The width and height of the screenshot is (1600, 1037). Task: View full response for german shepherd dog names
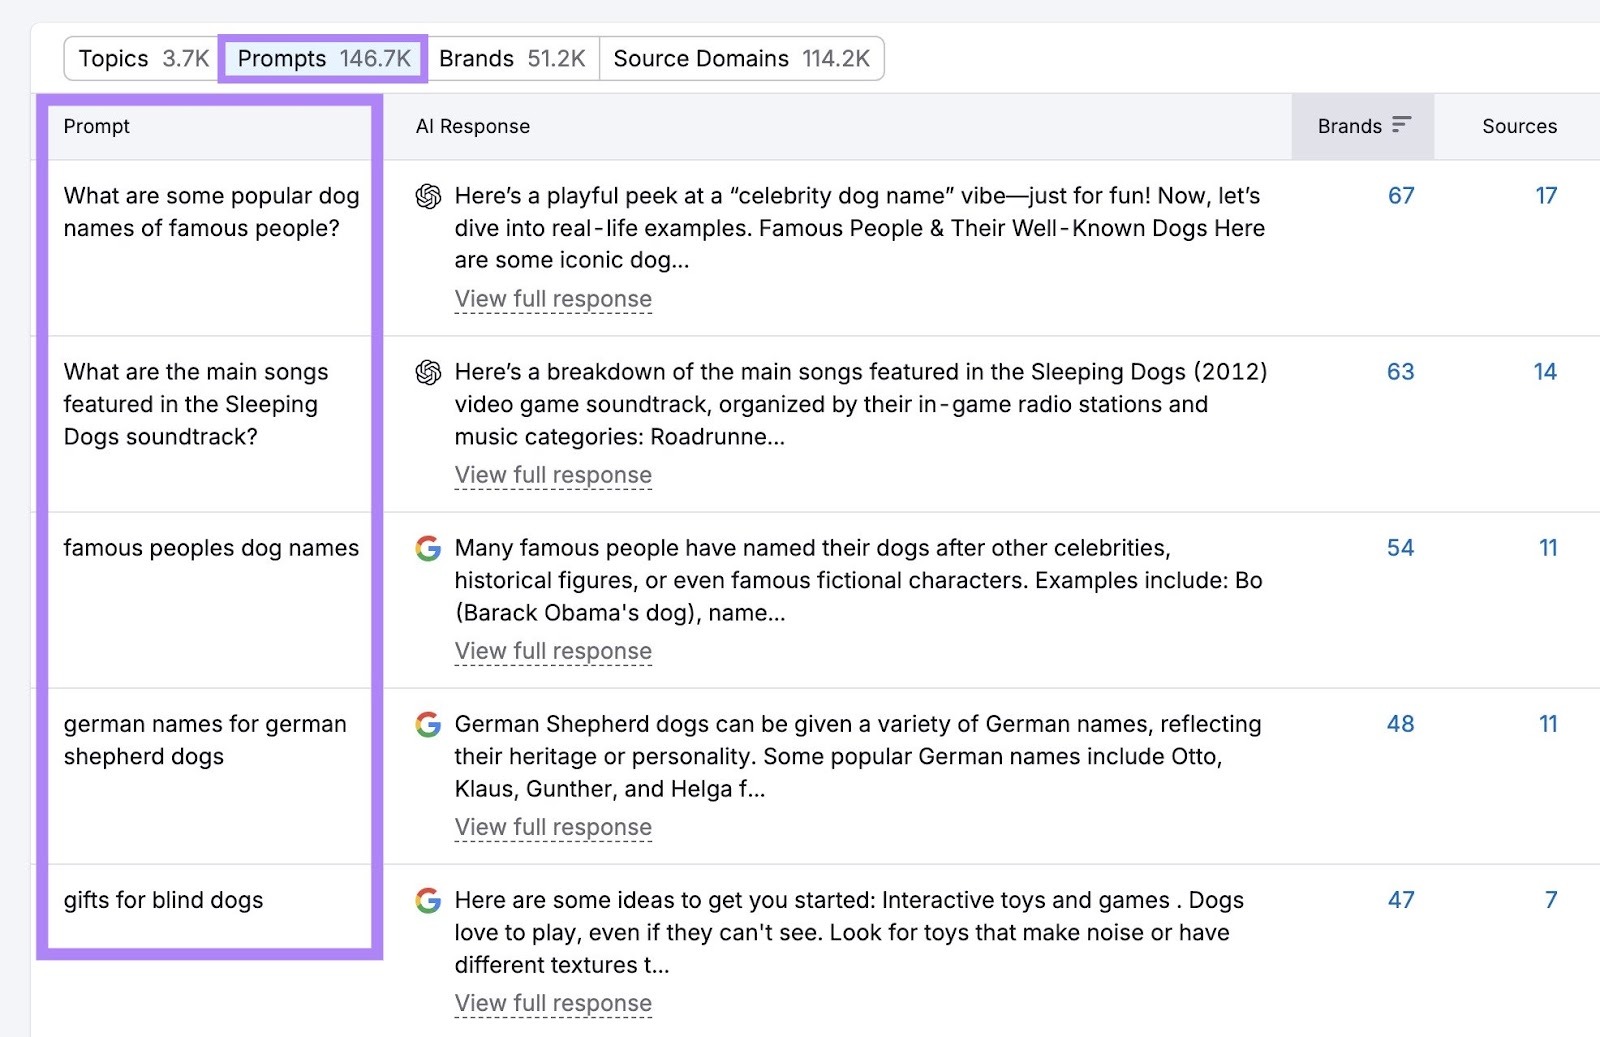pos(552,826)
